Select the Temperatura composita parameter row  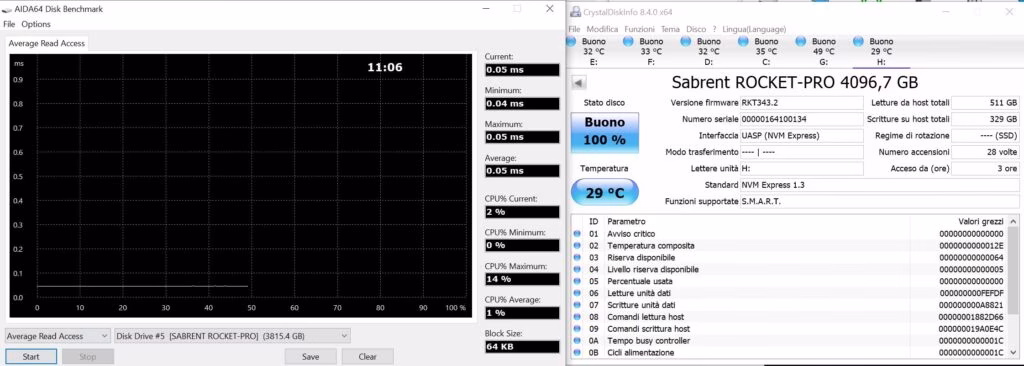tap(789, 246)
